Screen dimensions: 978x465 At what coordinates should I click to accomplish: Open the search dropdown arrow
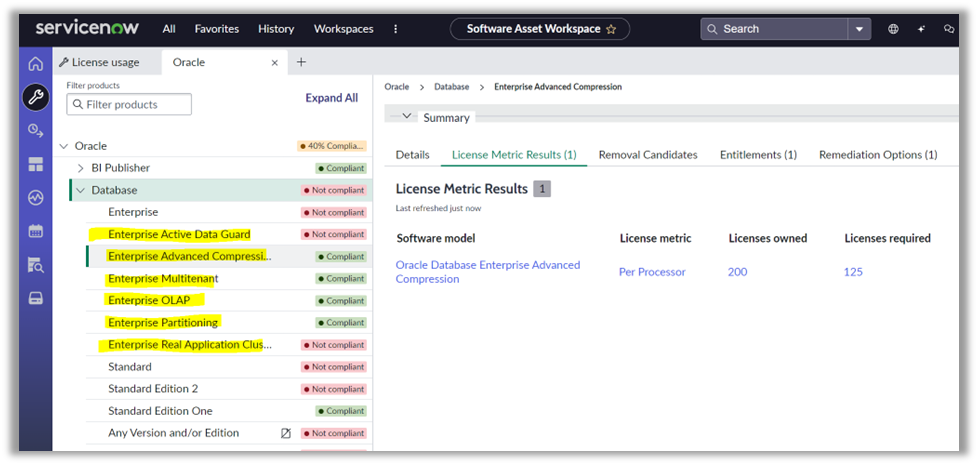pos(859,29)
